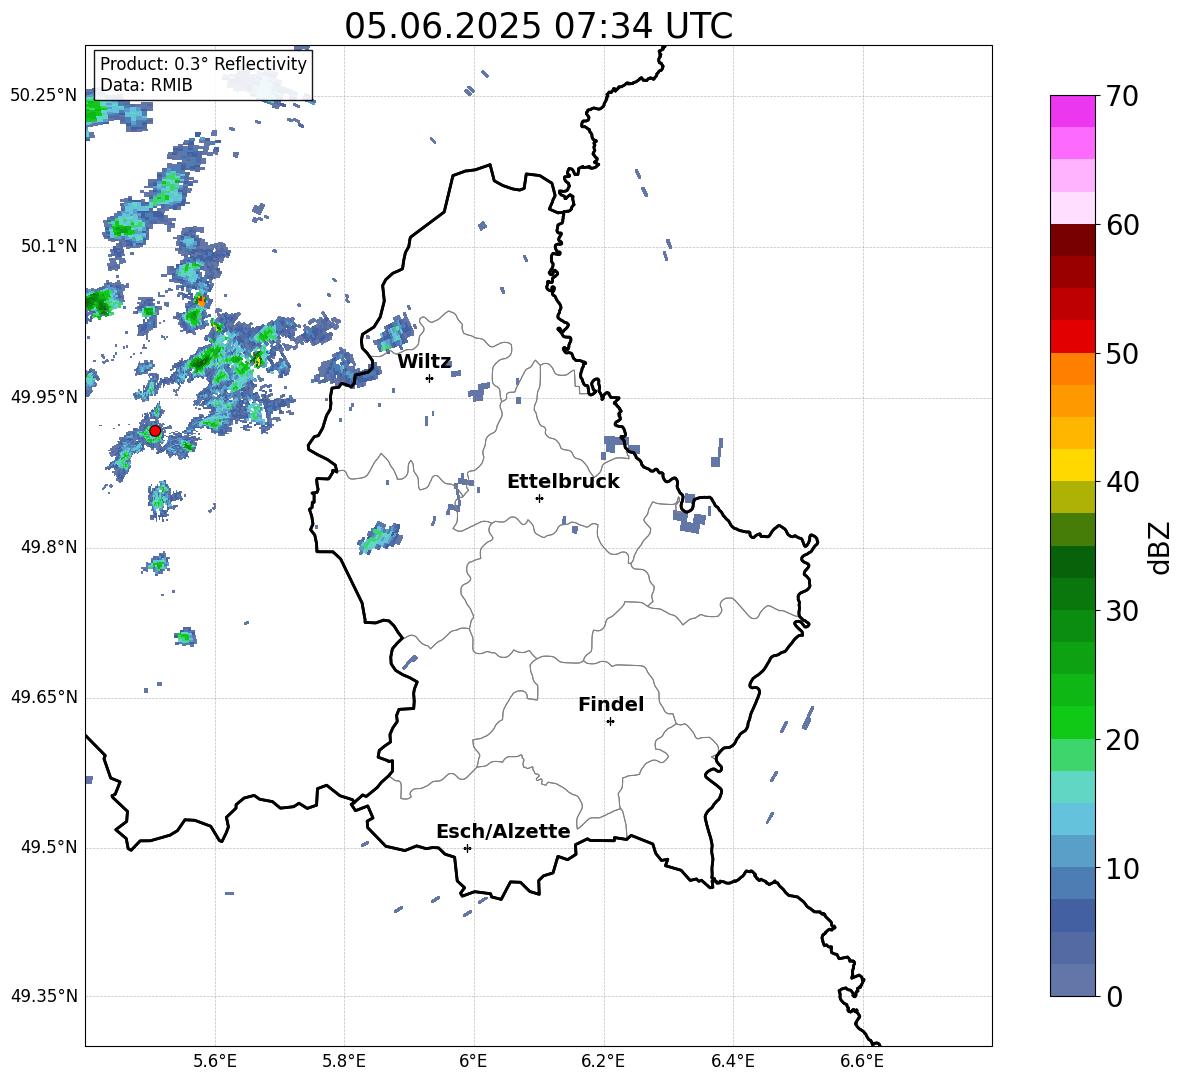Click the 6°E longitude tick label
The height and width of the screenshot is (1081, 1184).
[x=473, y=1061]
